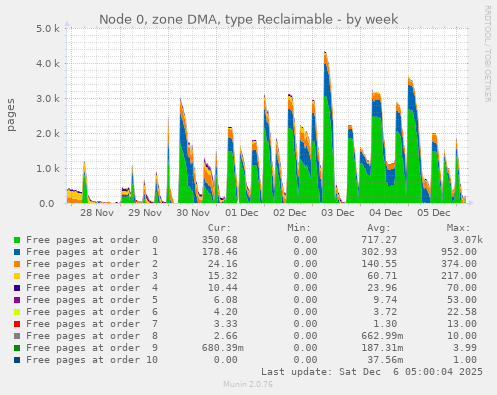Click max value 3.07k for order 0

pos(468,240)
